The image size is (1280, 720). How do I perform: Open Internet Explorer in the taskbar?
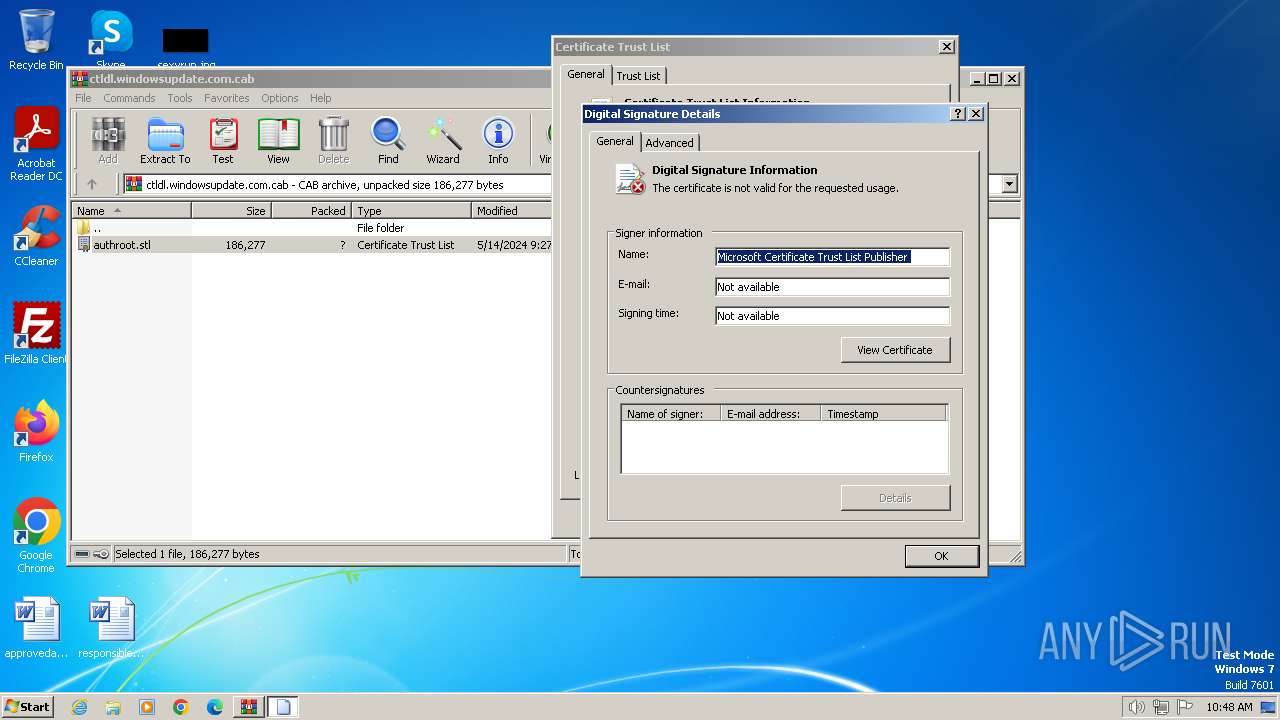[79, 707]
